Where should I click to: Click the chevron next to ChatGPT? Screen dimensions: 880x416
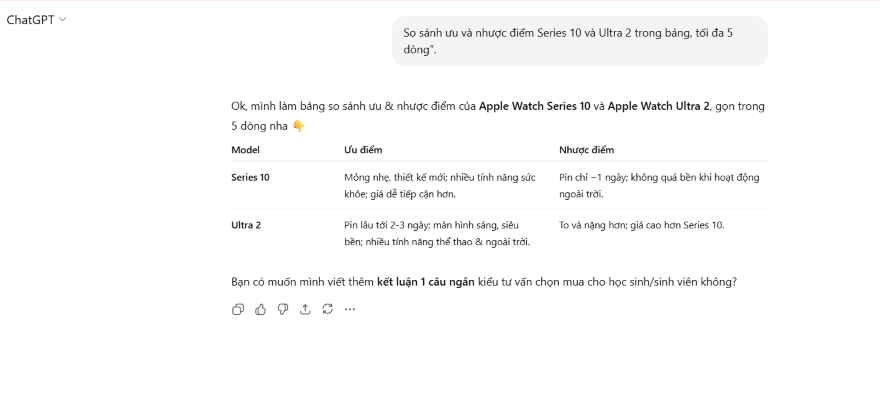pyautogui.click(x=63, y=19)
